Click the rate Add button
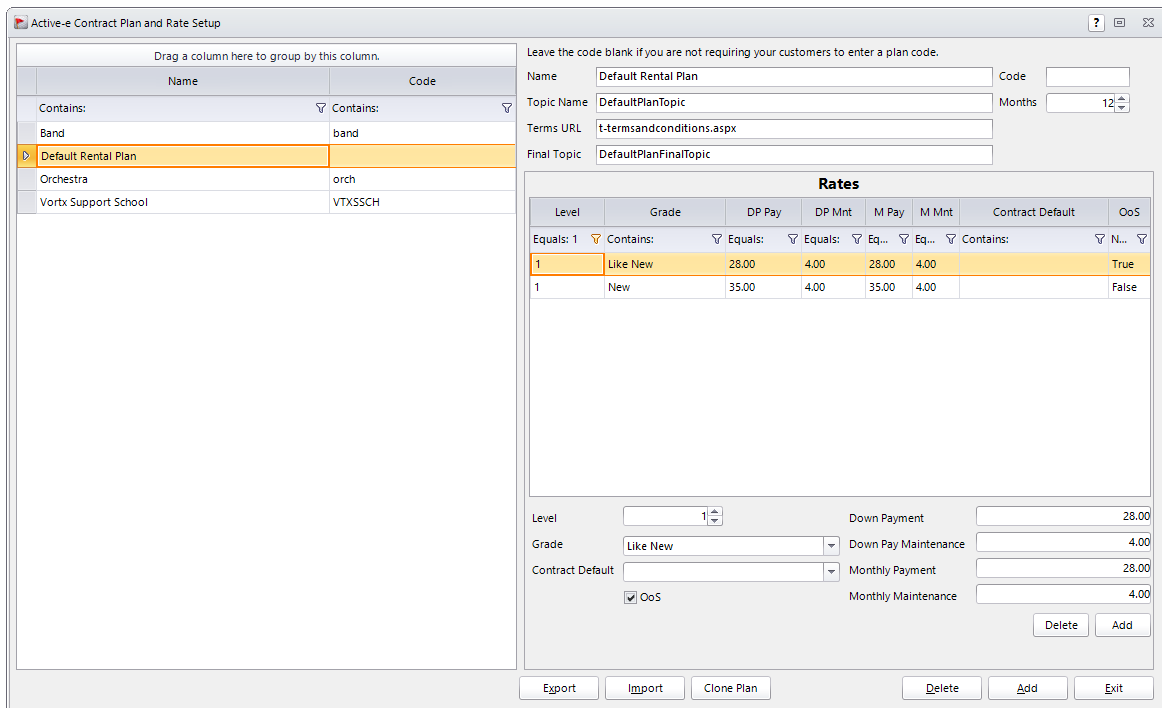Viewport: 1170px width, 712px height. coord(1122,625)
